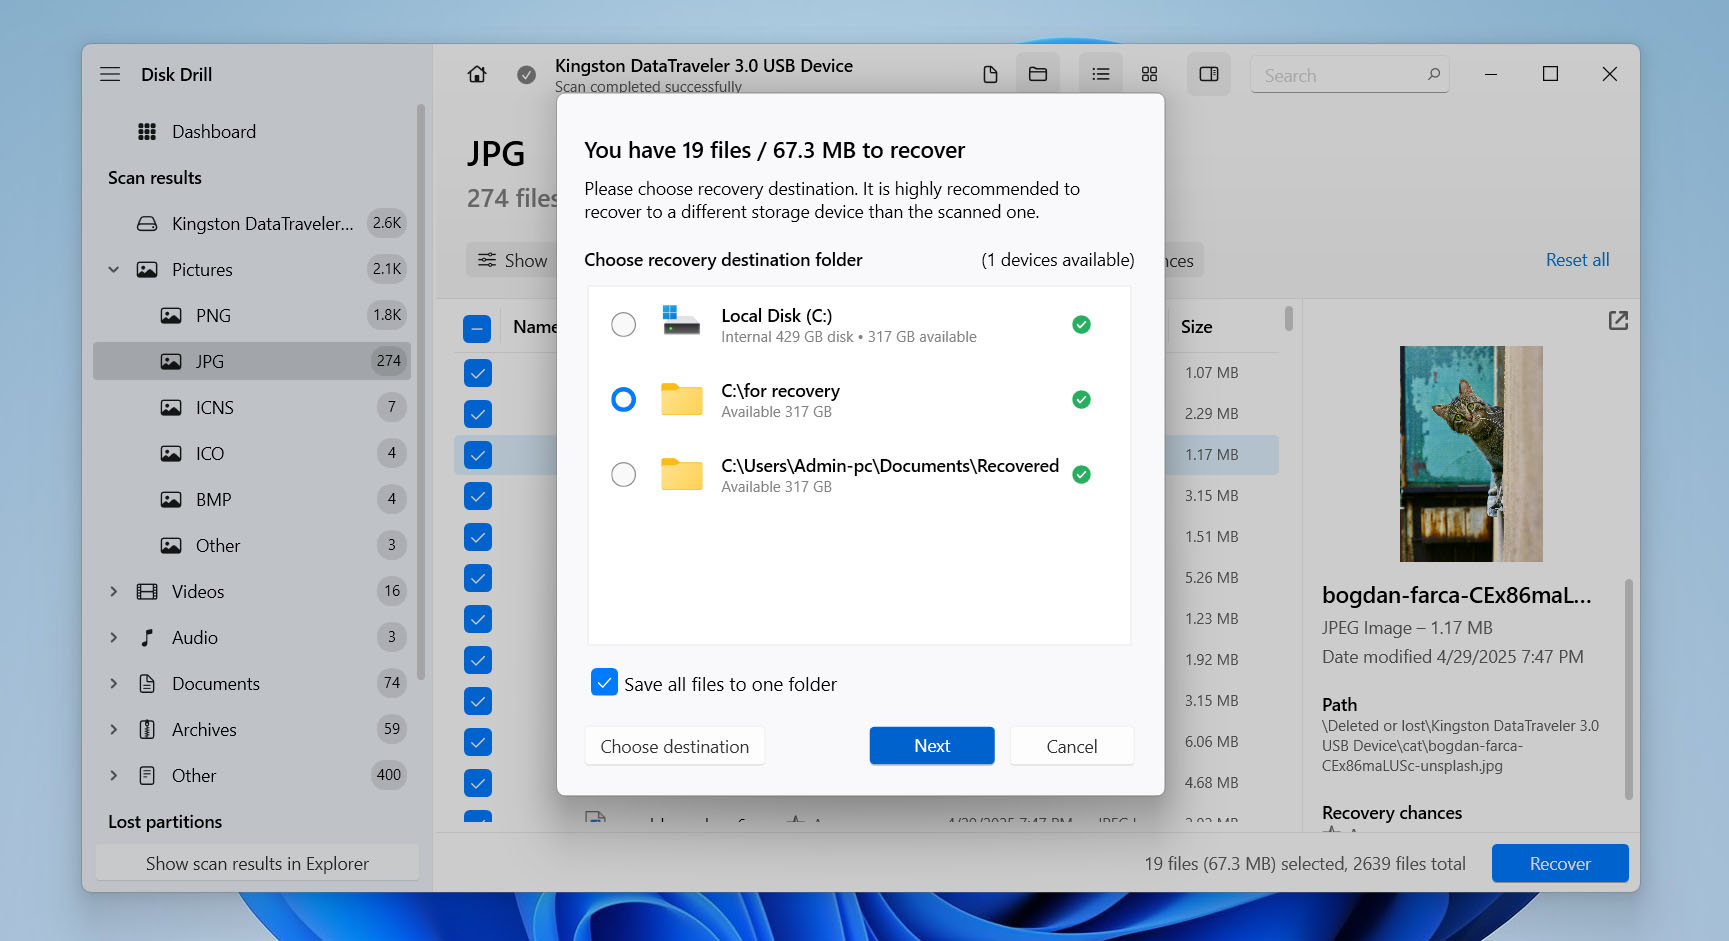The width and height of the screenshot is (1729, 941).
Task: Click the Archives zip icon
Action: 147,730
